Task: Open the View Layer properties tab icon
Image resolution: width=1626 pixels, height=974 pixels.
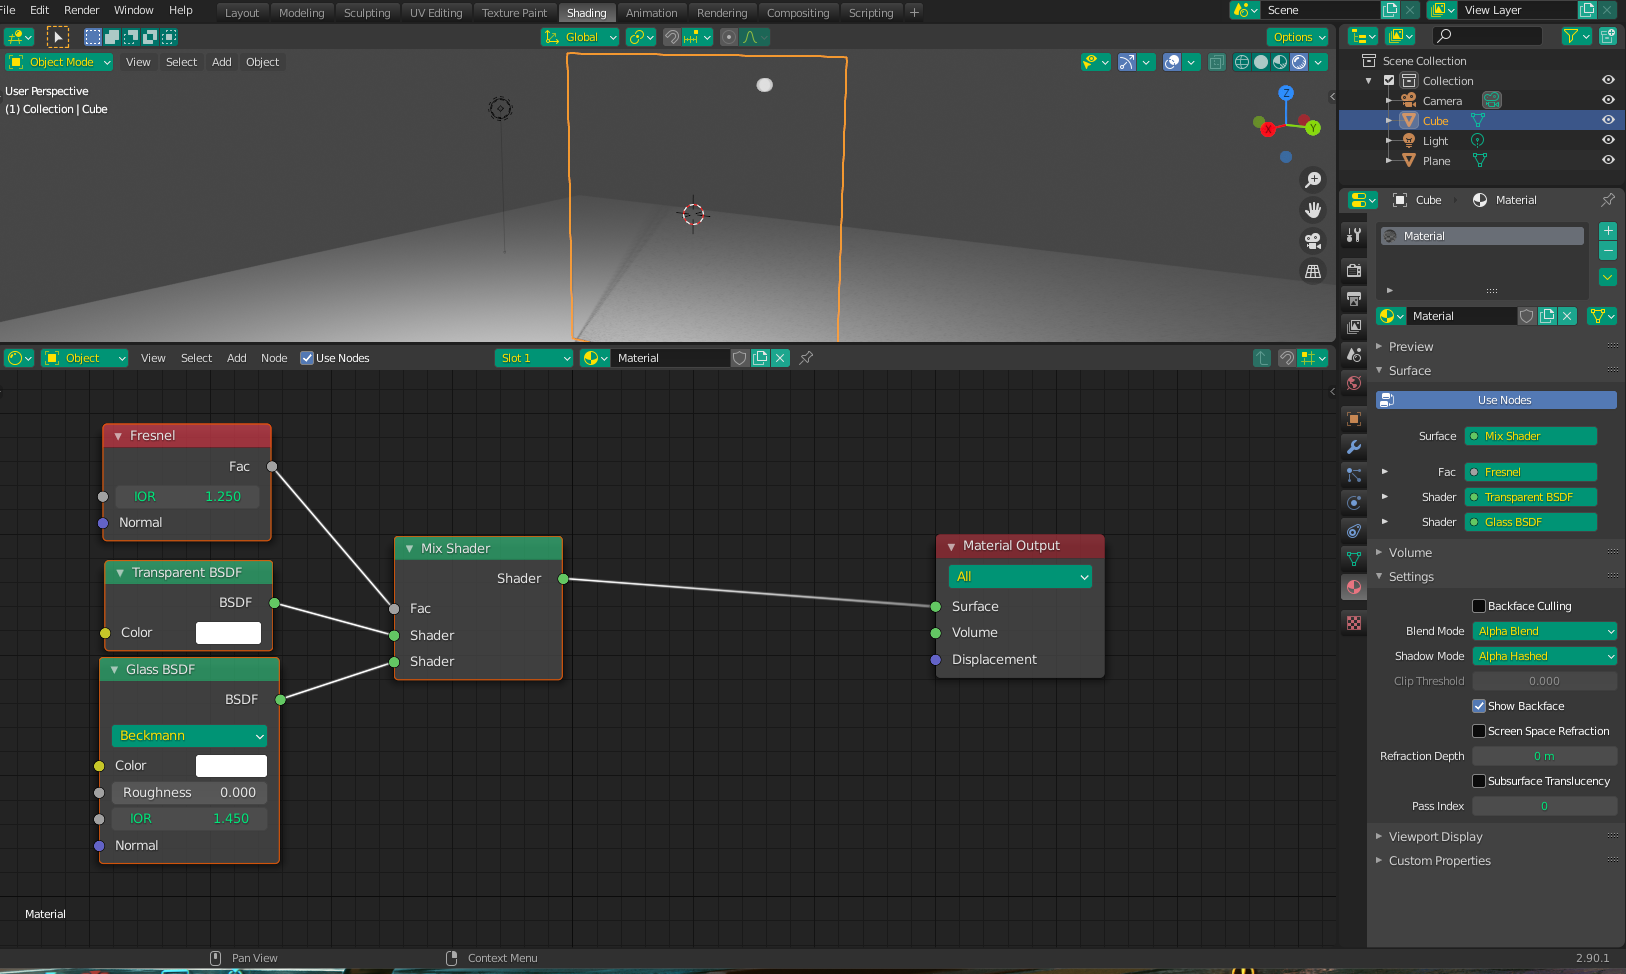Action: 1354,326
